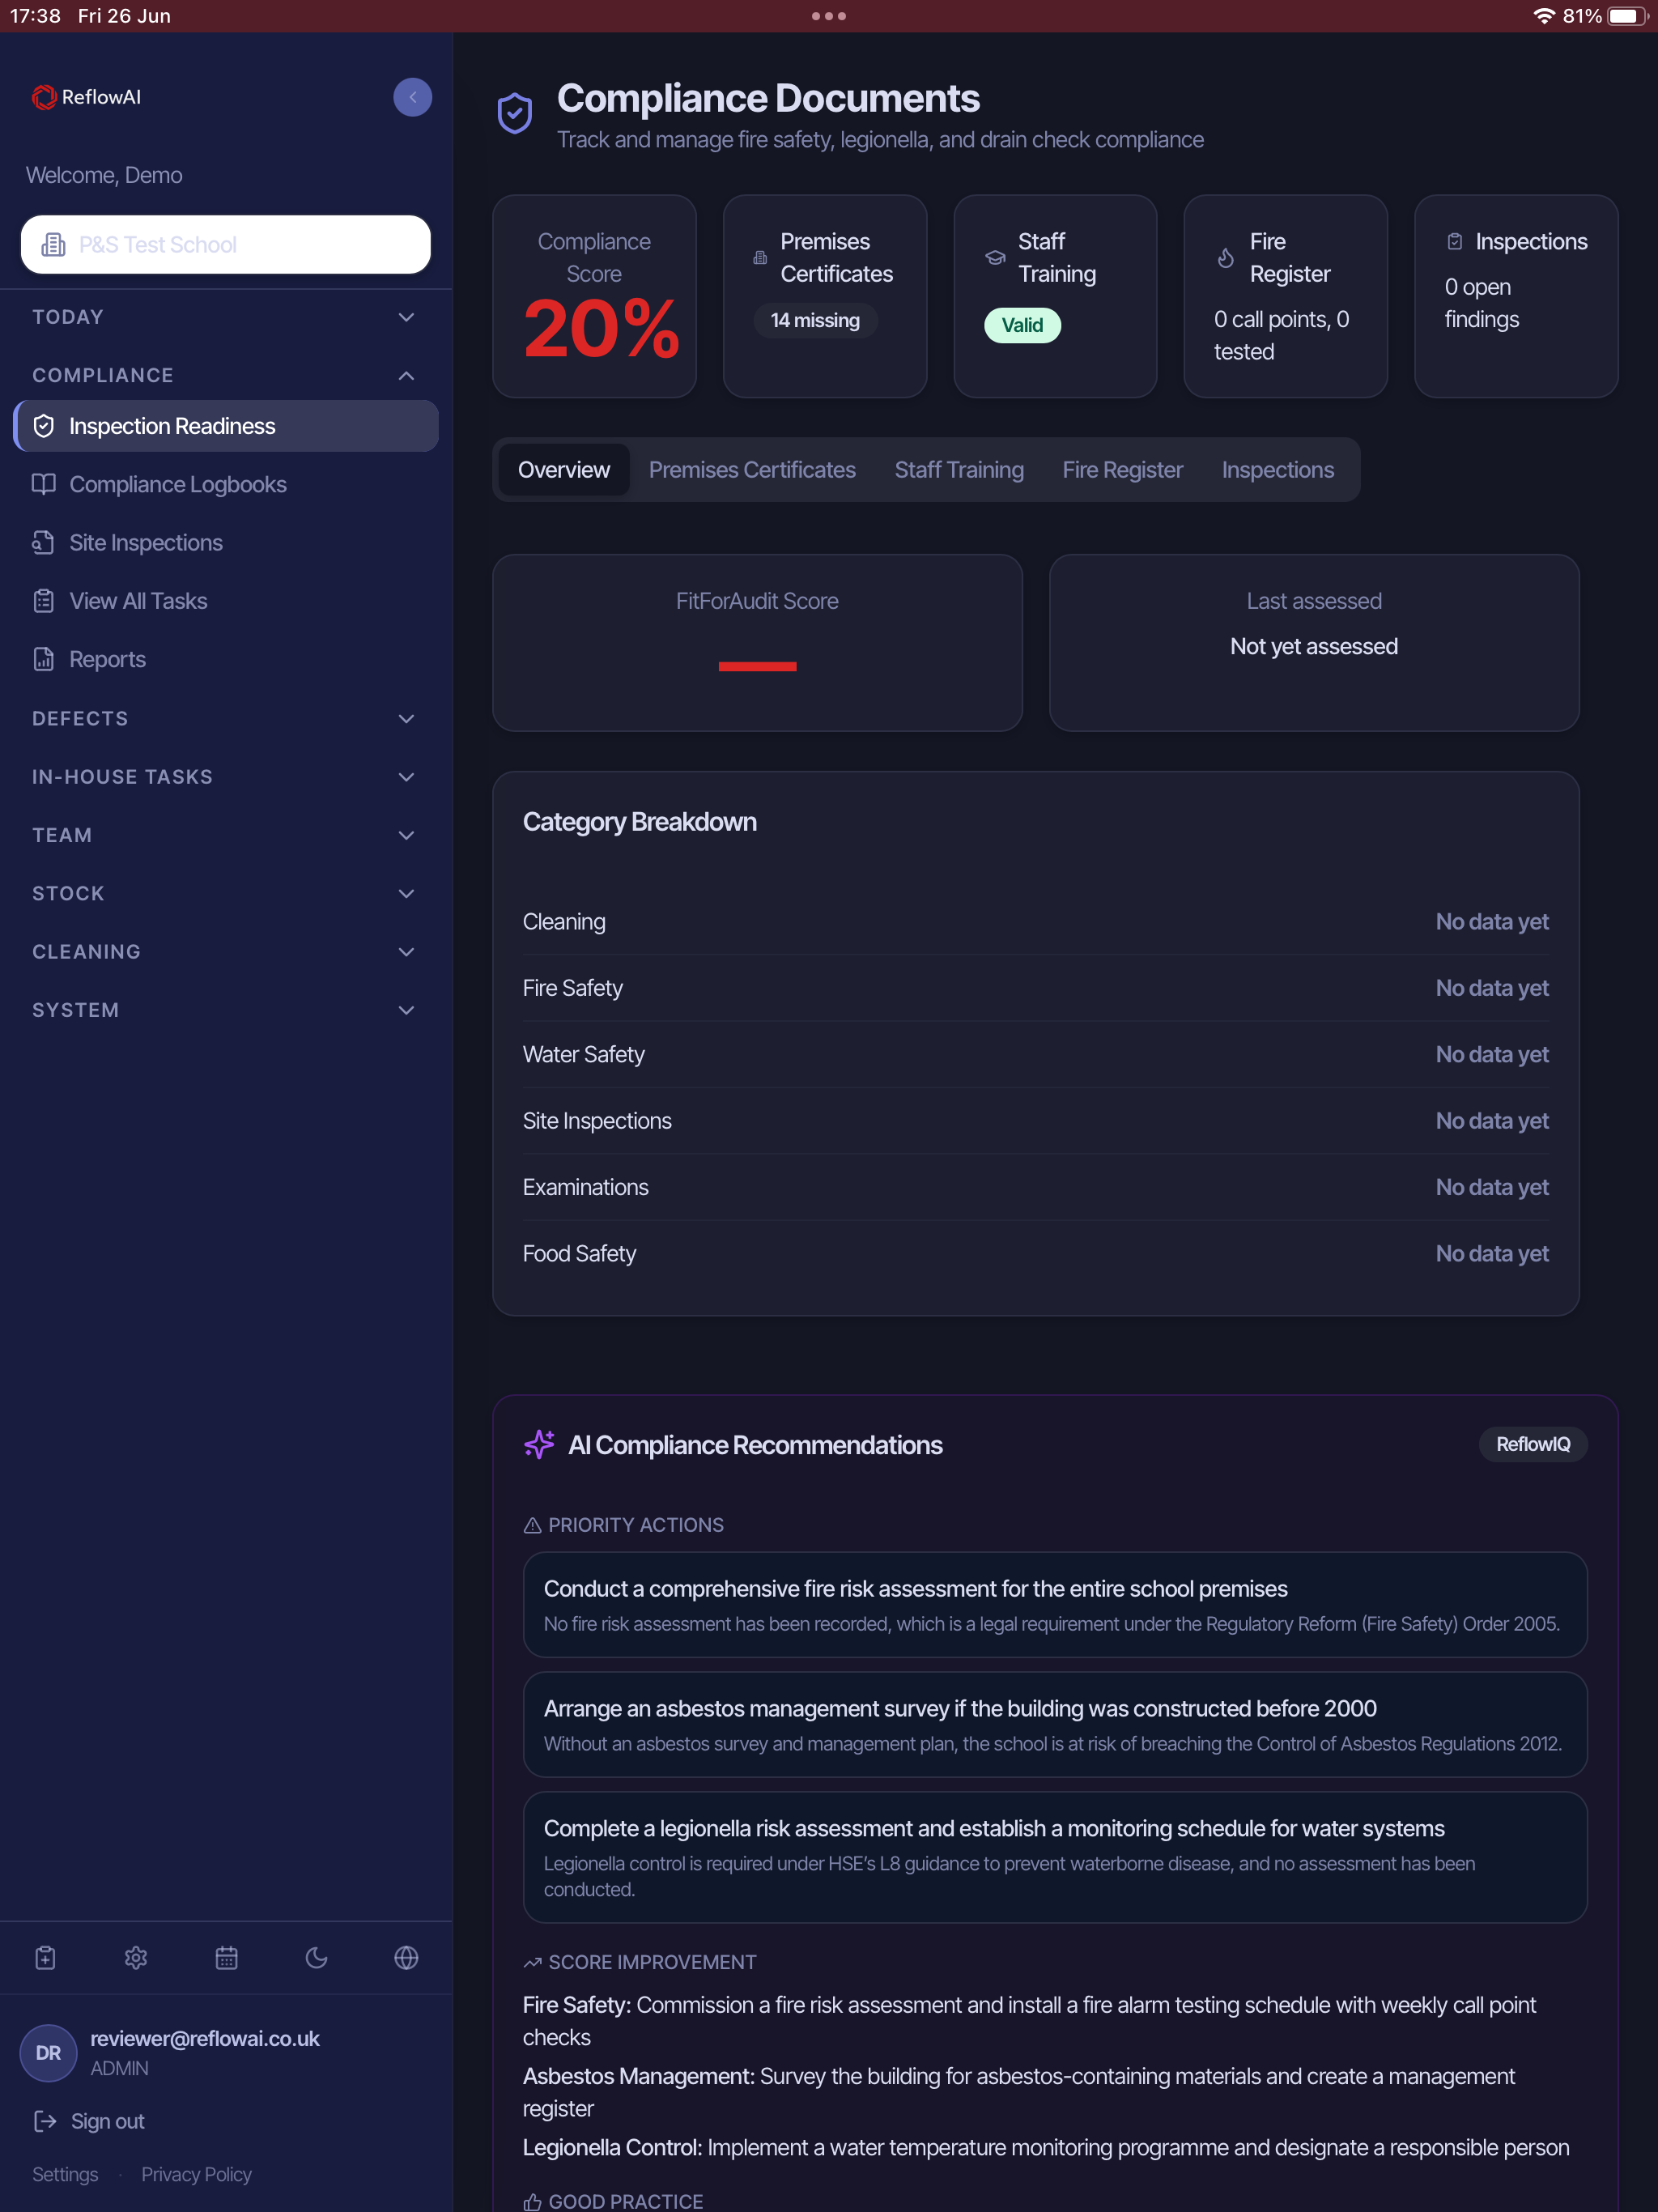Open Compliance Logbooks in the sidebar
Screen dimensions: 1658x2212
click(x=226, y=484)
